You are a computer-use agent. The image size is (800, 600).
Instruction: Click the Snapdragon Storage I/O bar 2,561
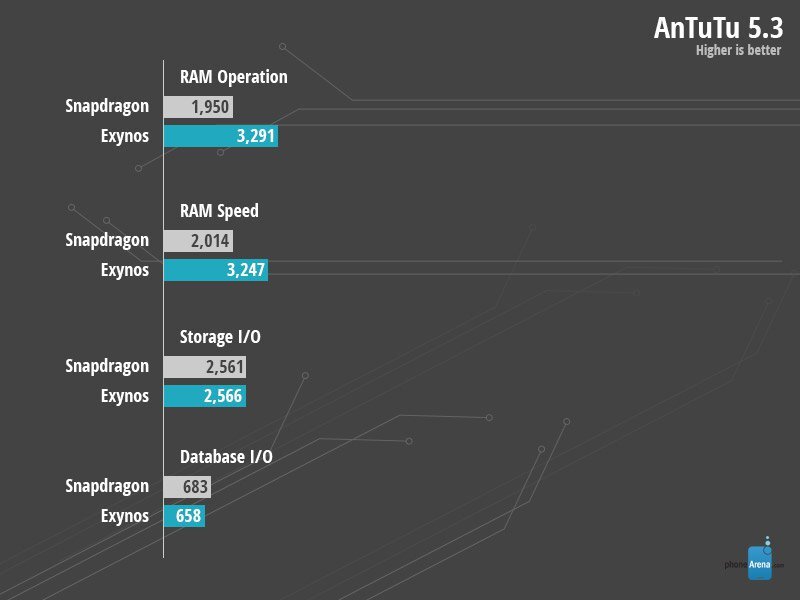(x=205, y=366)
